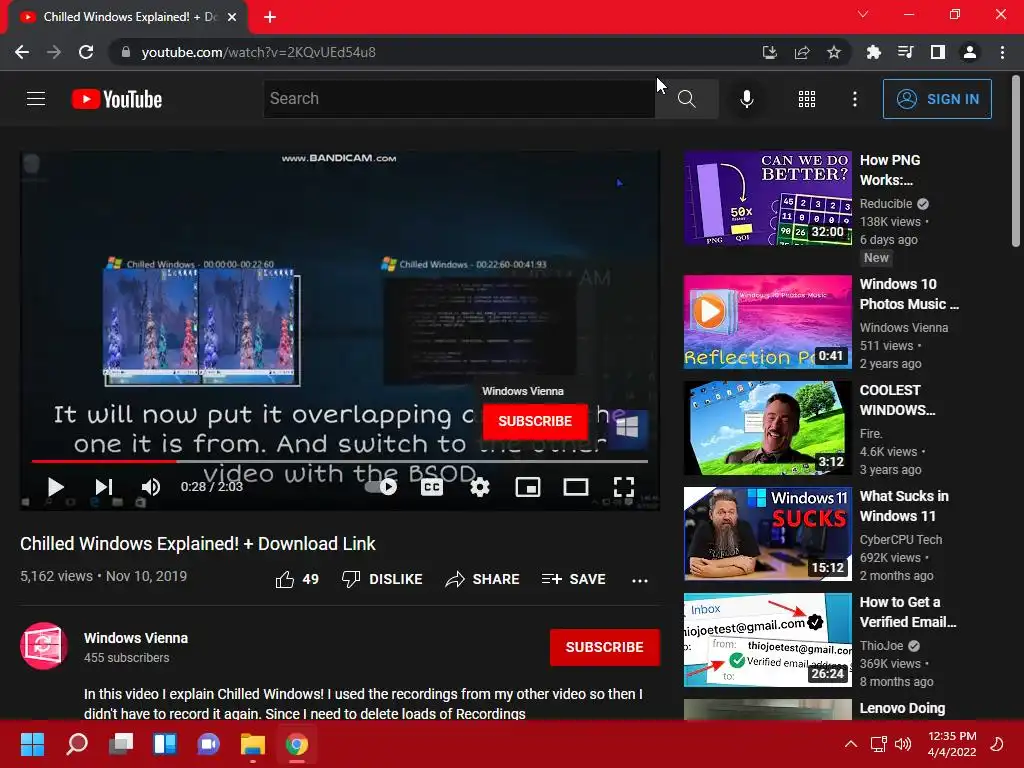Open the Windows Vienna channel avatar
Screen dimensions: 1024x768
44,646
